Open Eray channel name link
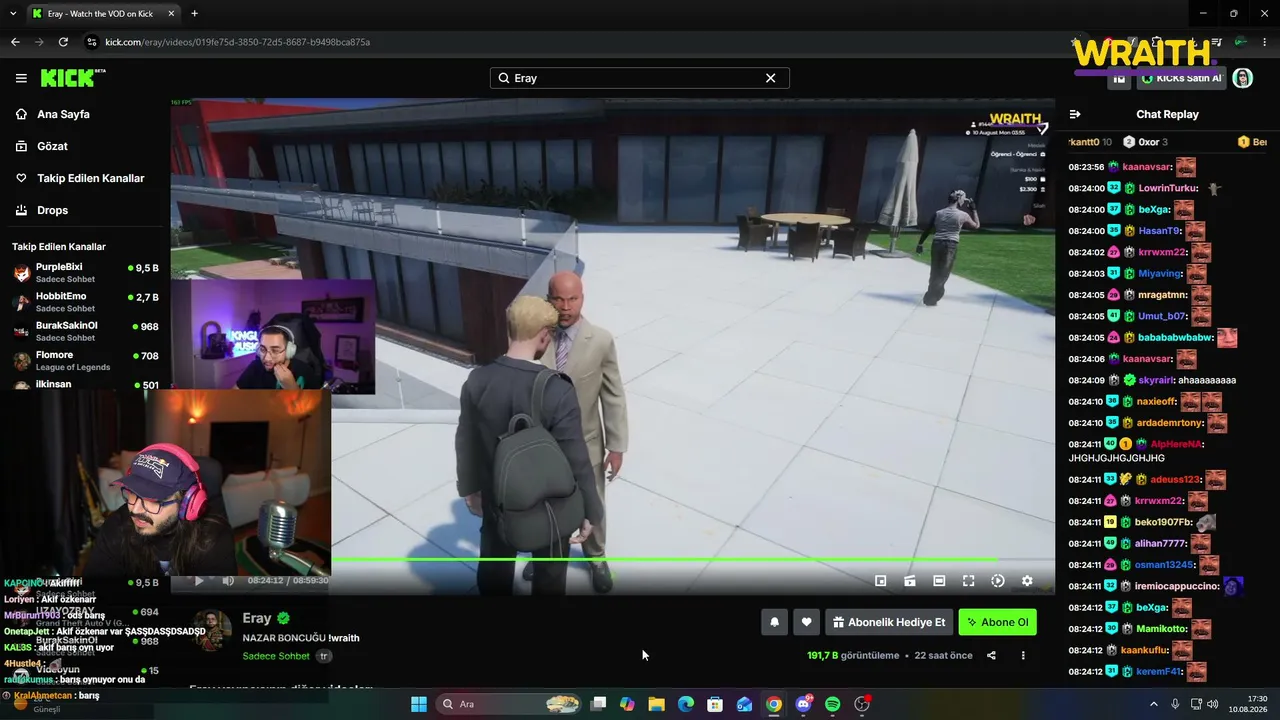The width and height of the screenshot is (1280, 720). click(257, 618)
